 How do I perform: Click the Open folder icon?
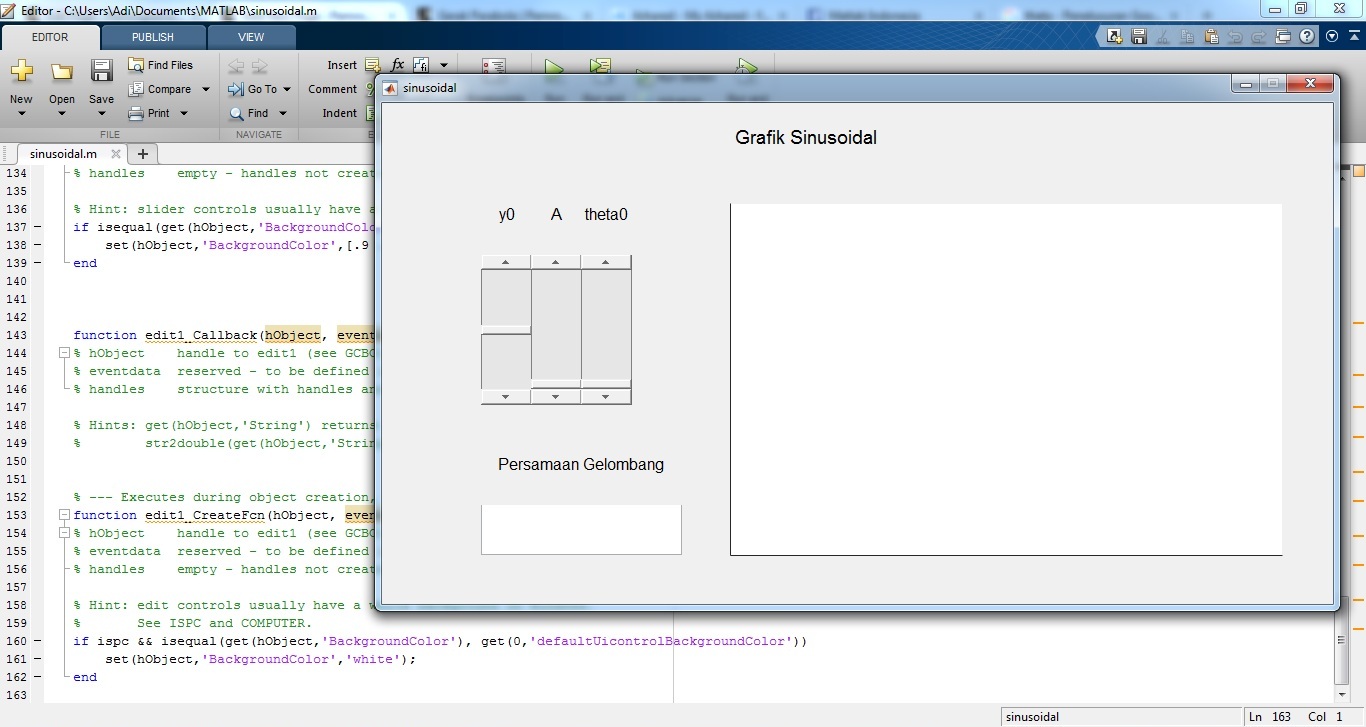[x=62, y=72]
